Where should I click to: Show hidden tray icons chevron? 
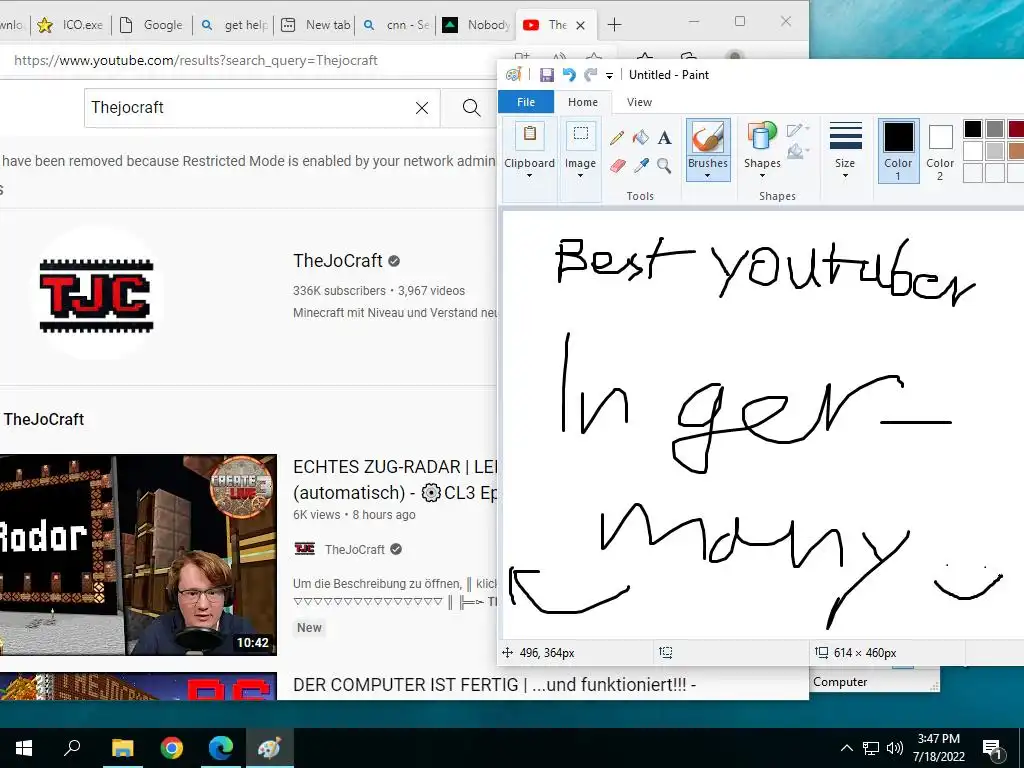[x=846, y=748]
